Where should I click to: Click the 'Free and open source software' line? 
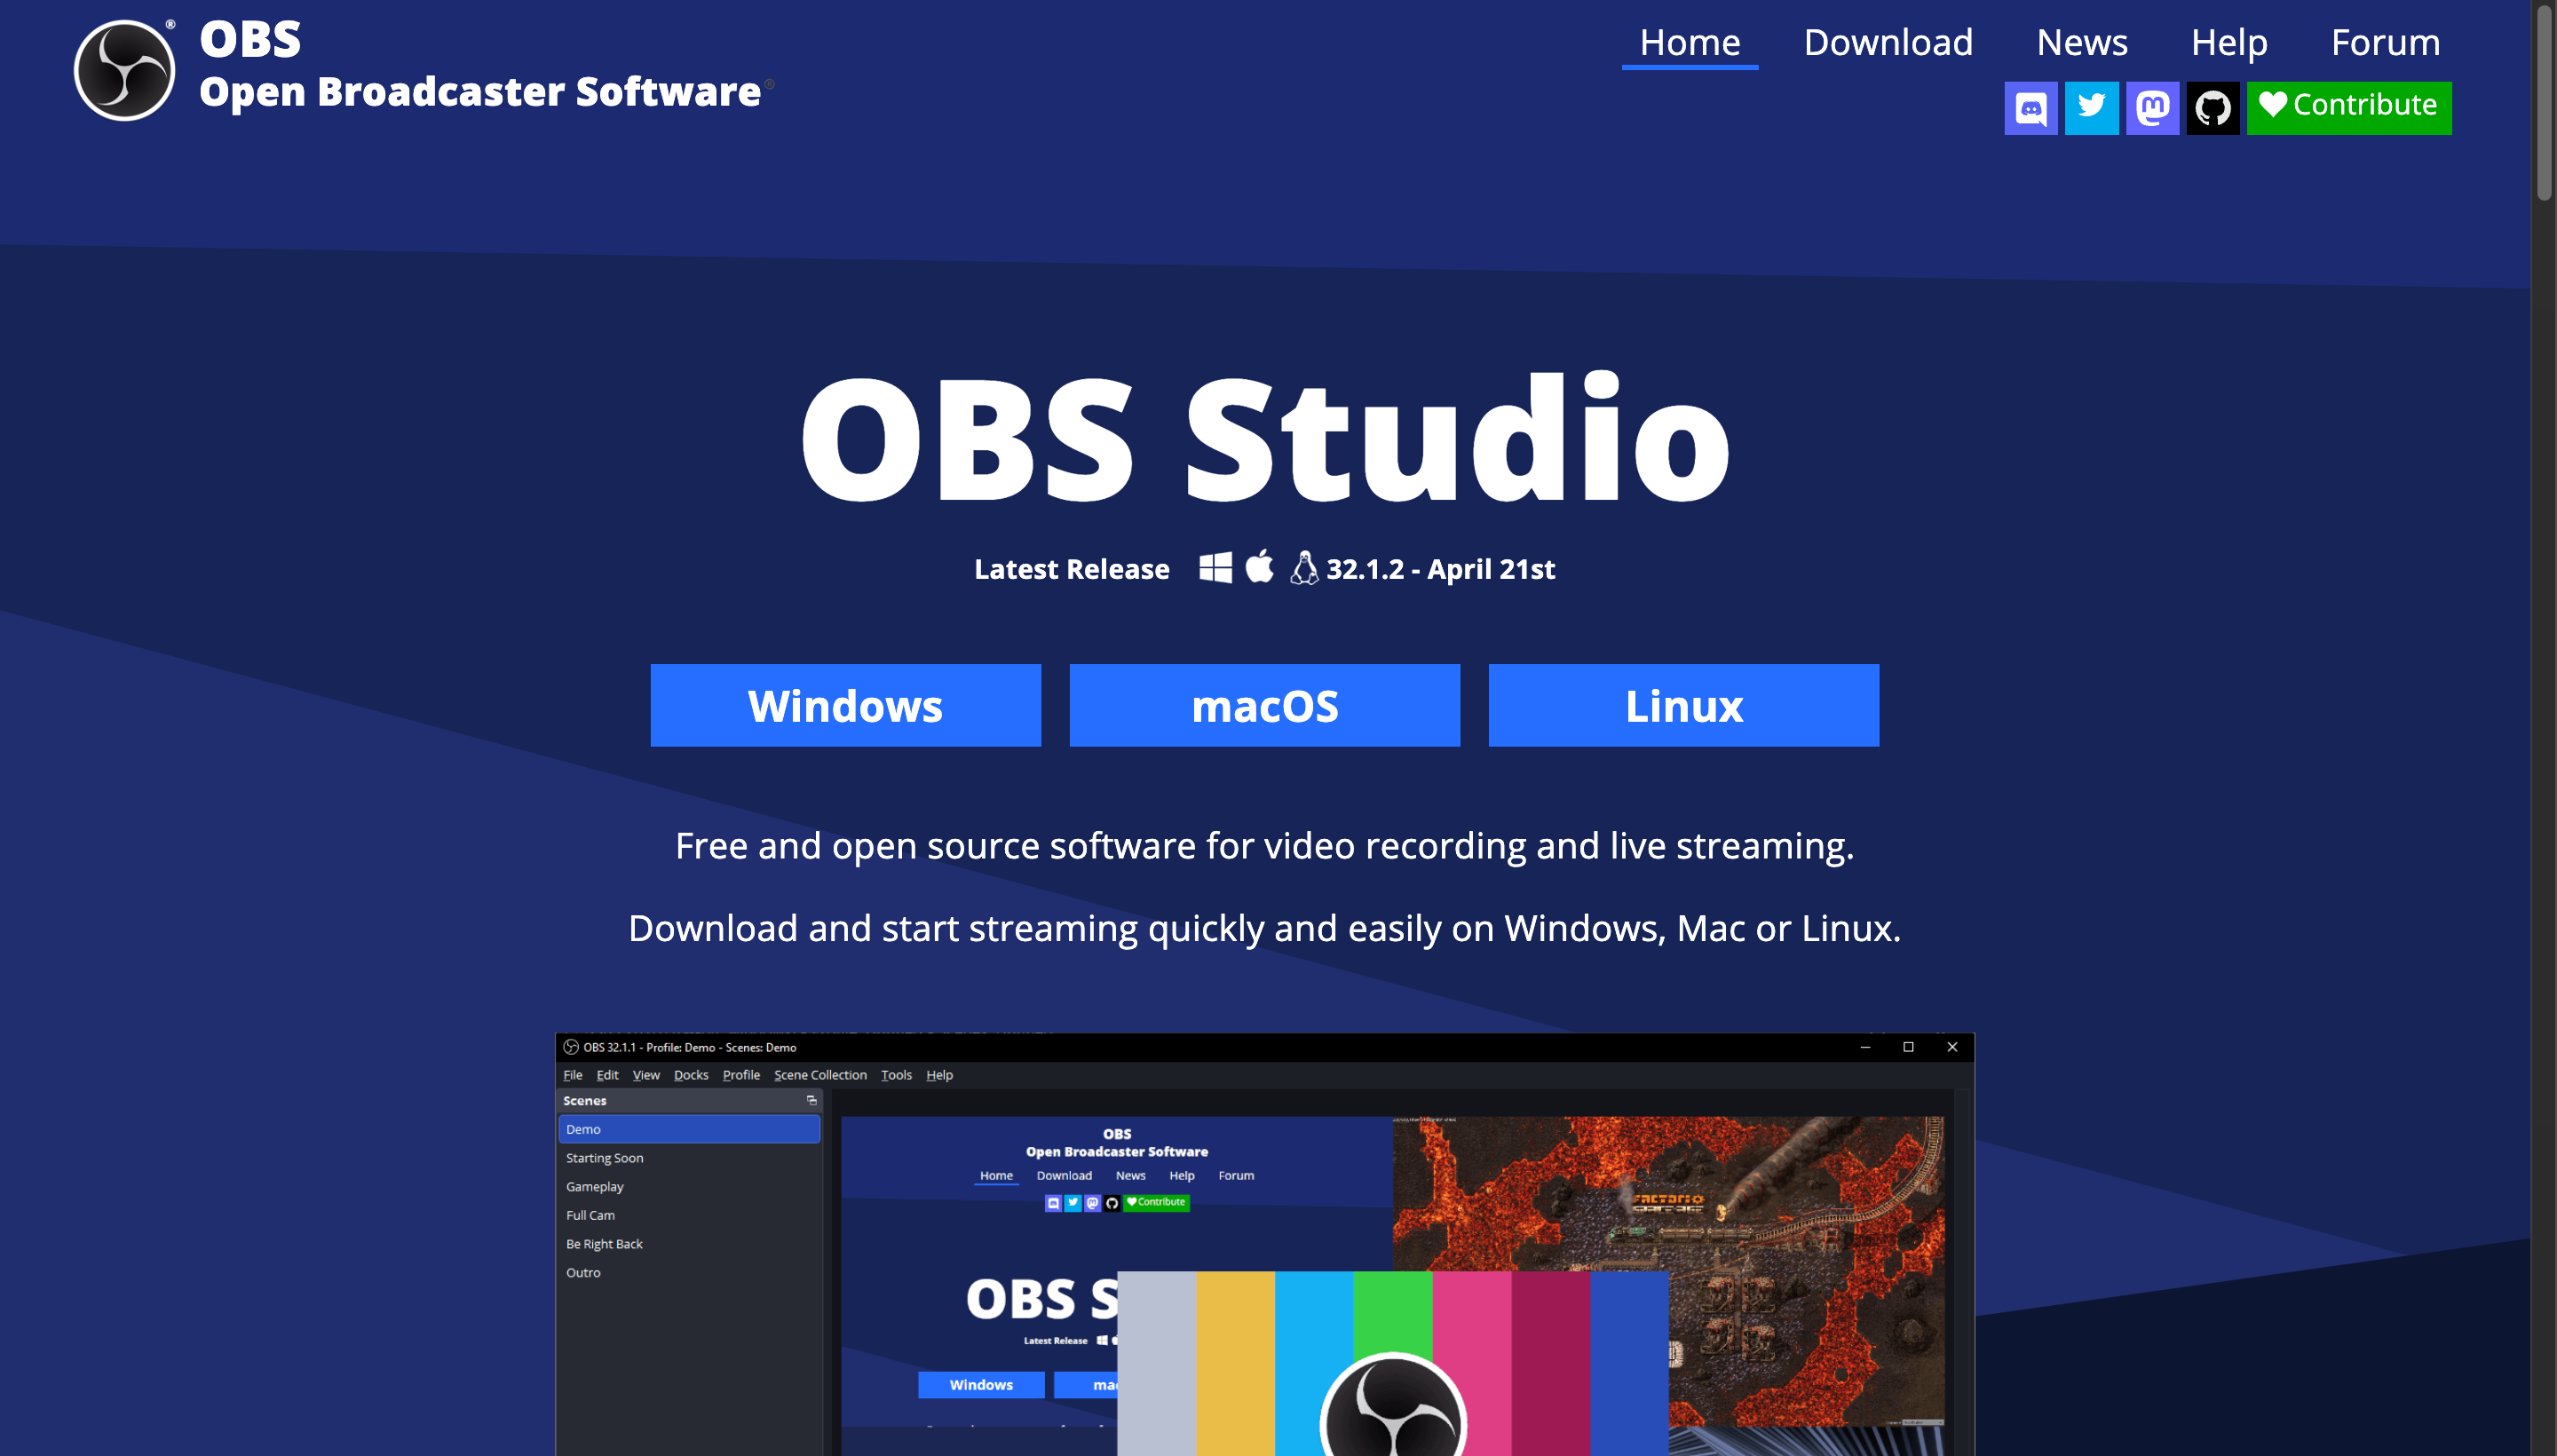coord(1264,846)
